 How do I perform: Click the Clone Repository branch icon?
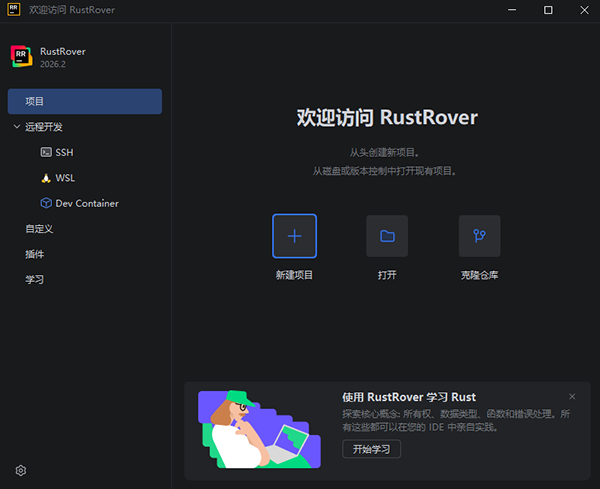(479, 236)
